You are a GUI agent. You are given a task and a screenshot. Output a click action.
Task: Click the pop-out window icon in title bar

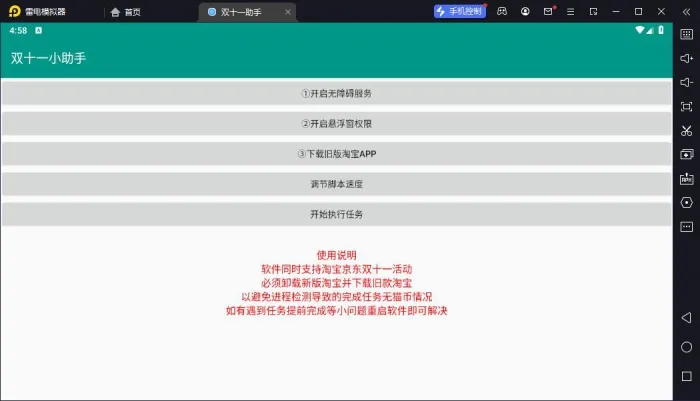593,12
